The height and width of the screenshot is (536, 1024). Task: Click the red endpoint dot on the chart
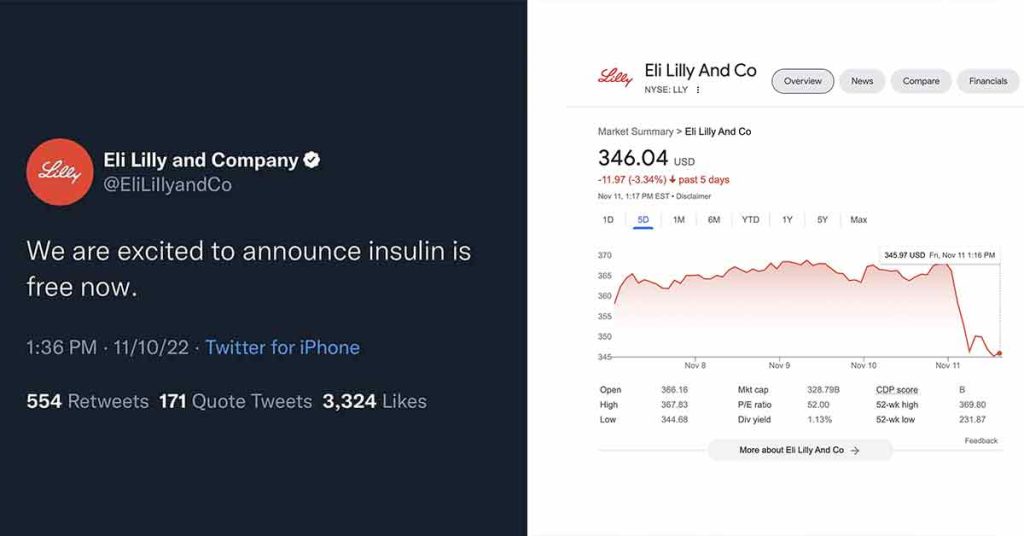(x=999, y=353)
